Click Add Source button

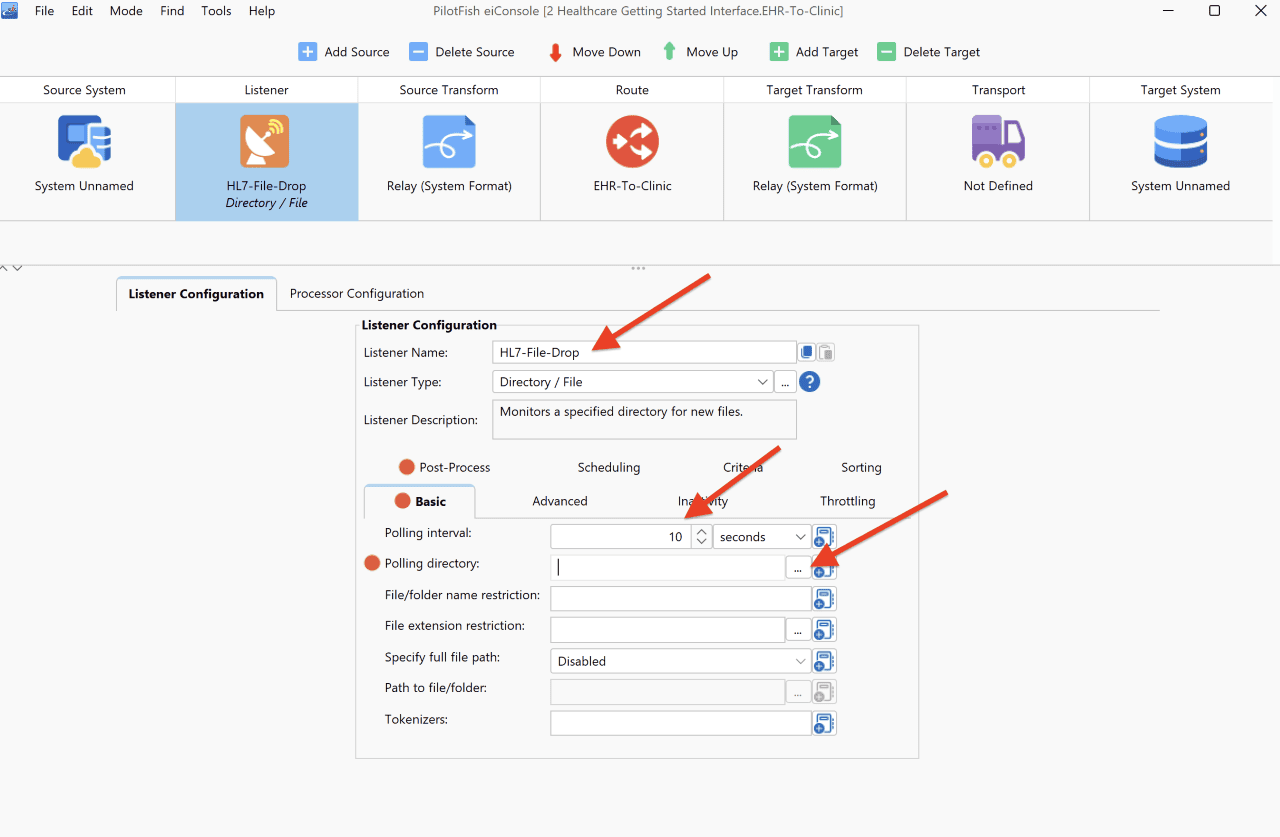(344, 52)
